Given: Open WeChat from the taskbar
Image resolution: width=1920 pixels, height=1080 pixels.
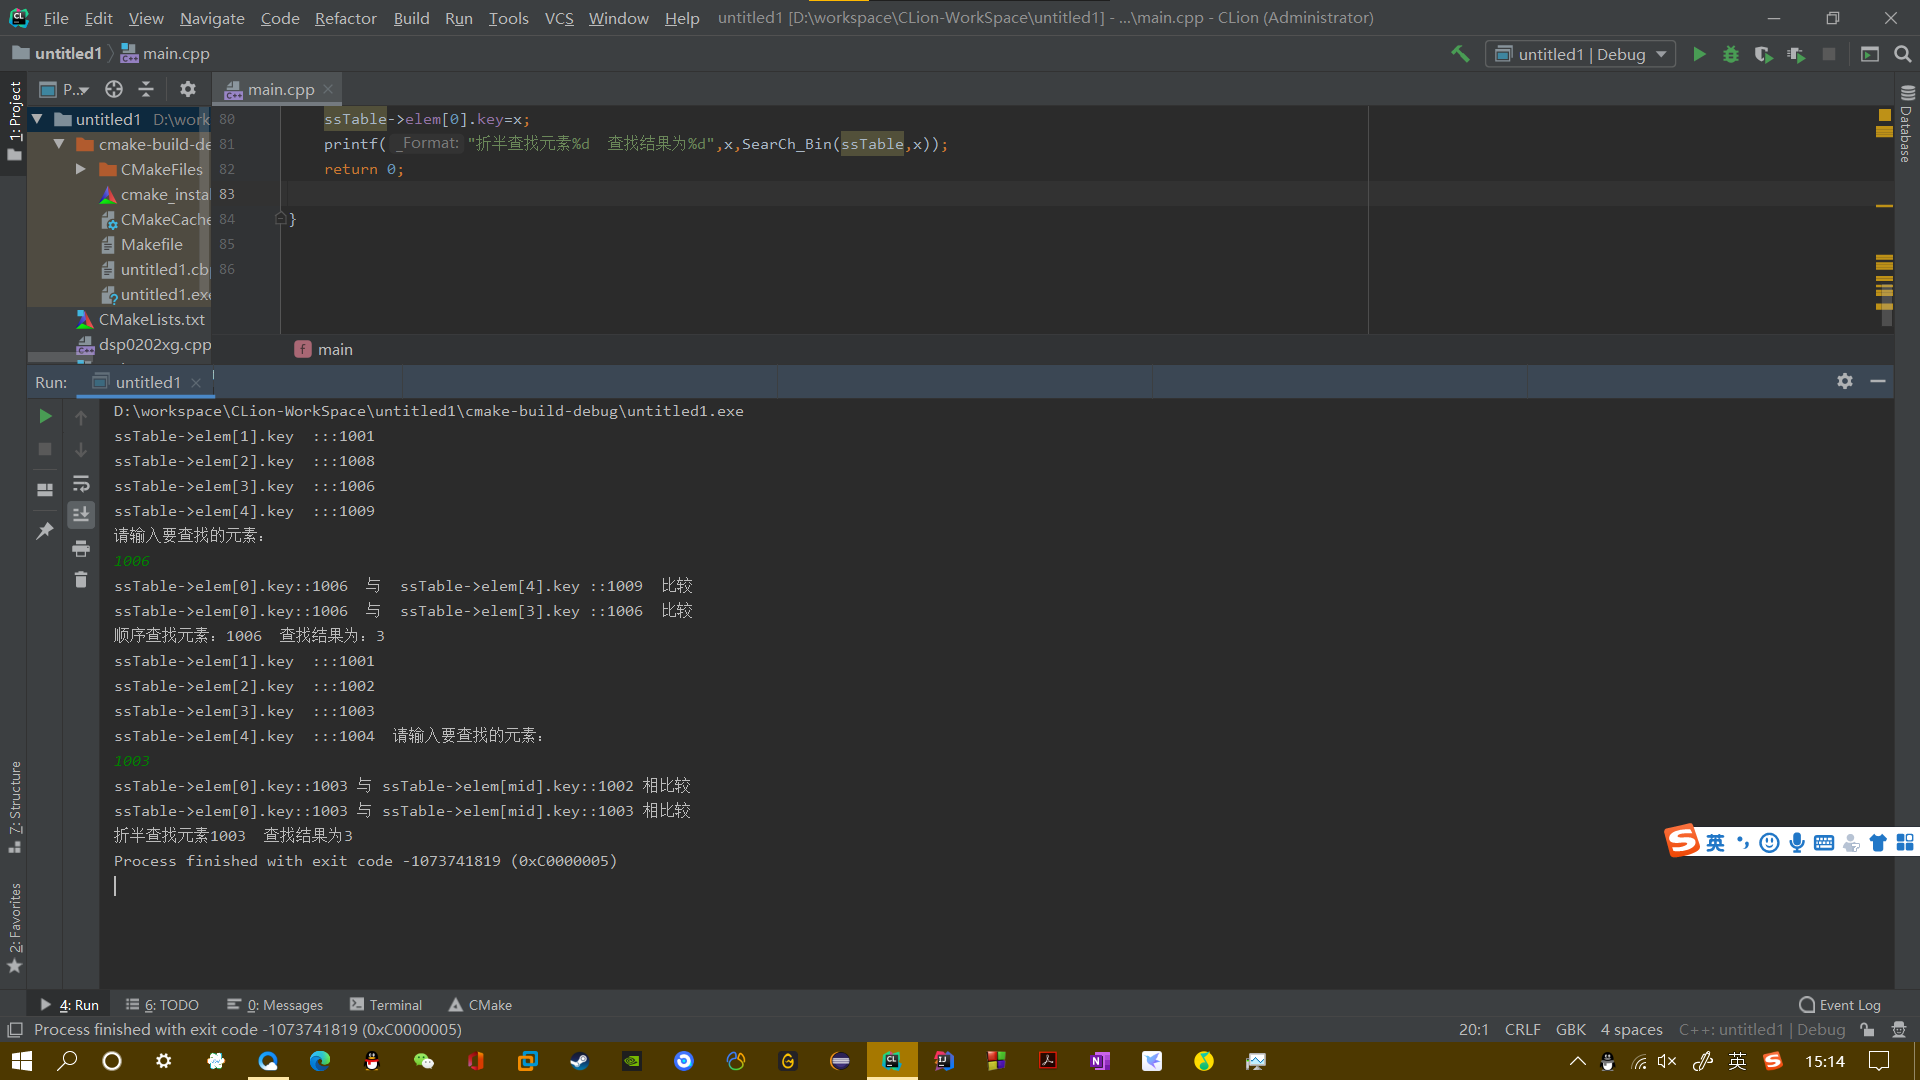Looking at the screenshot, I should (x=423, y=1061).
